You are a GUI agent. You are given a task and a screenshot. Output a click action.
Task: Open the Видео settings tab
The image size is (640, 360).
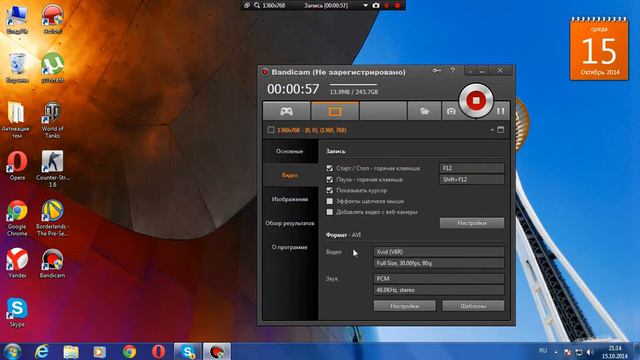[x=290, y=175]
